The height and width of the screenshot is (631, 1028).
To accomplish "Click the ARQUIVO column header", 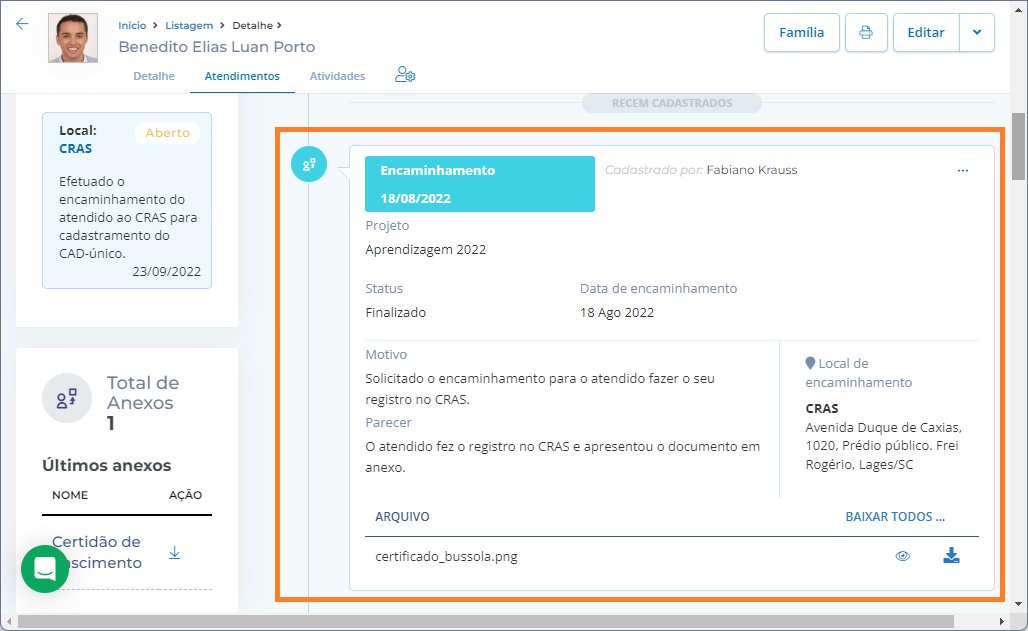I will pyautogui.click(x=402, y=517).
